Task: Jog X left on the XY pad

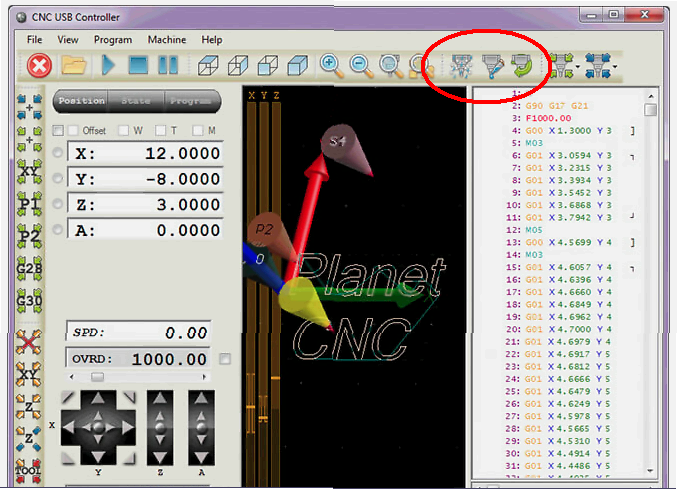Action: (x=69, y=427)
